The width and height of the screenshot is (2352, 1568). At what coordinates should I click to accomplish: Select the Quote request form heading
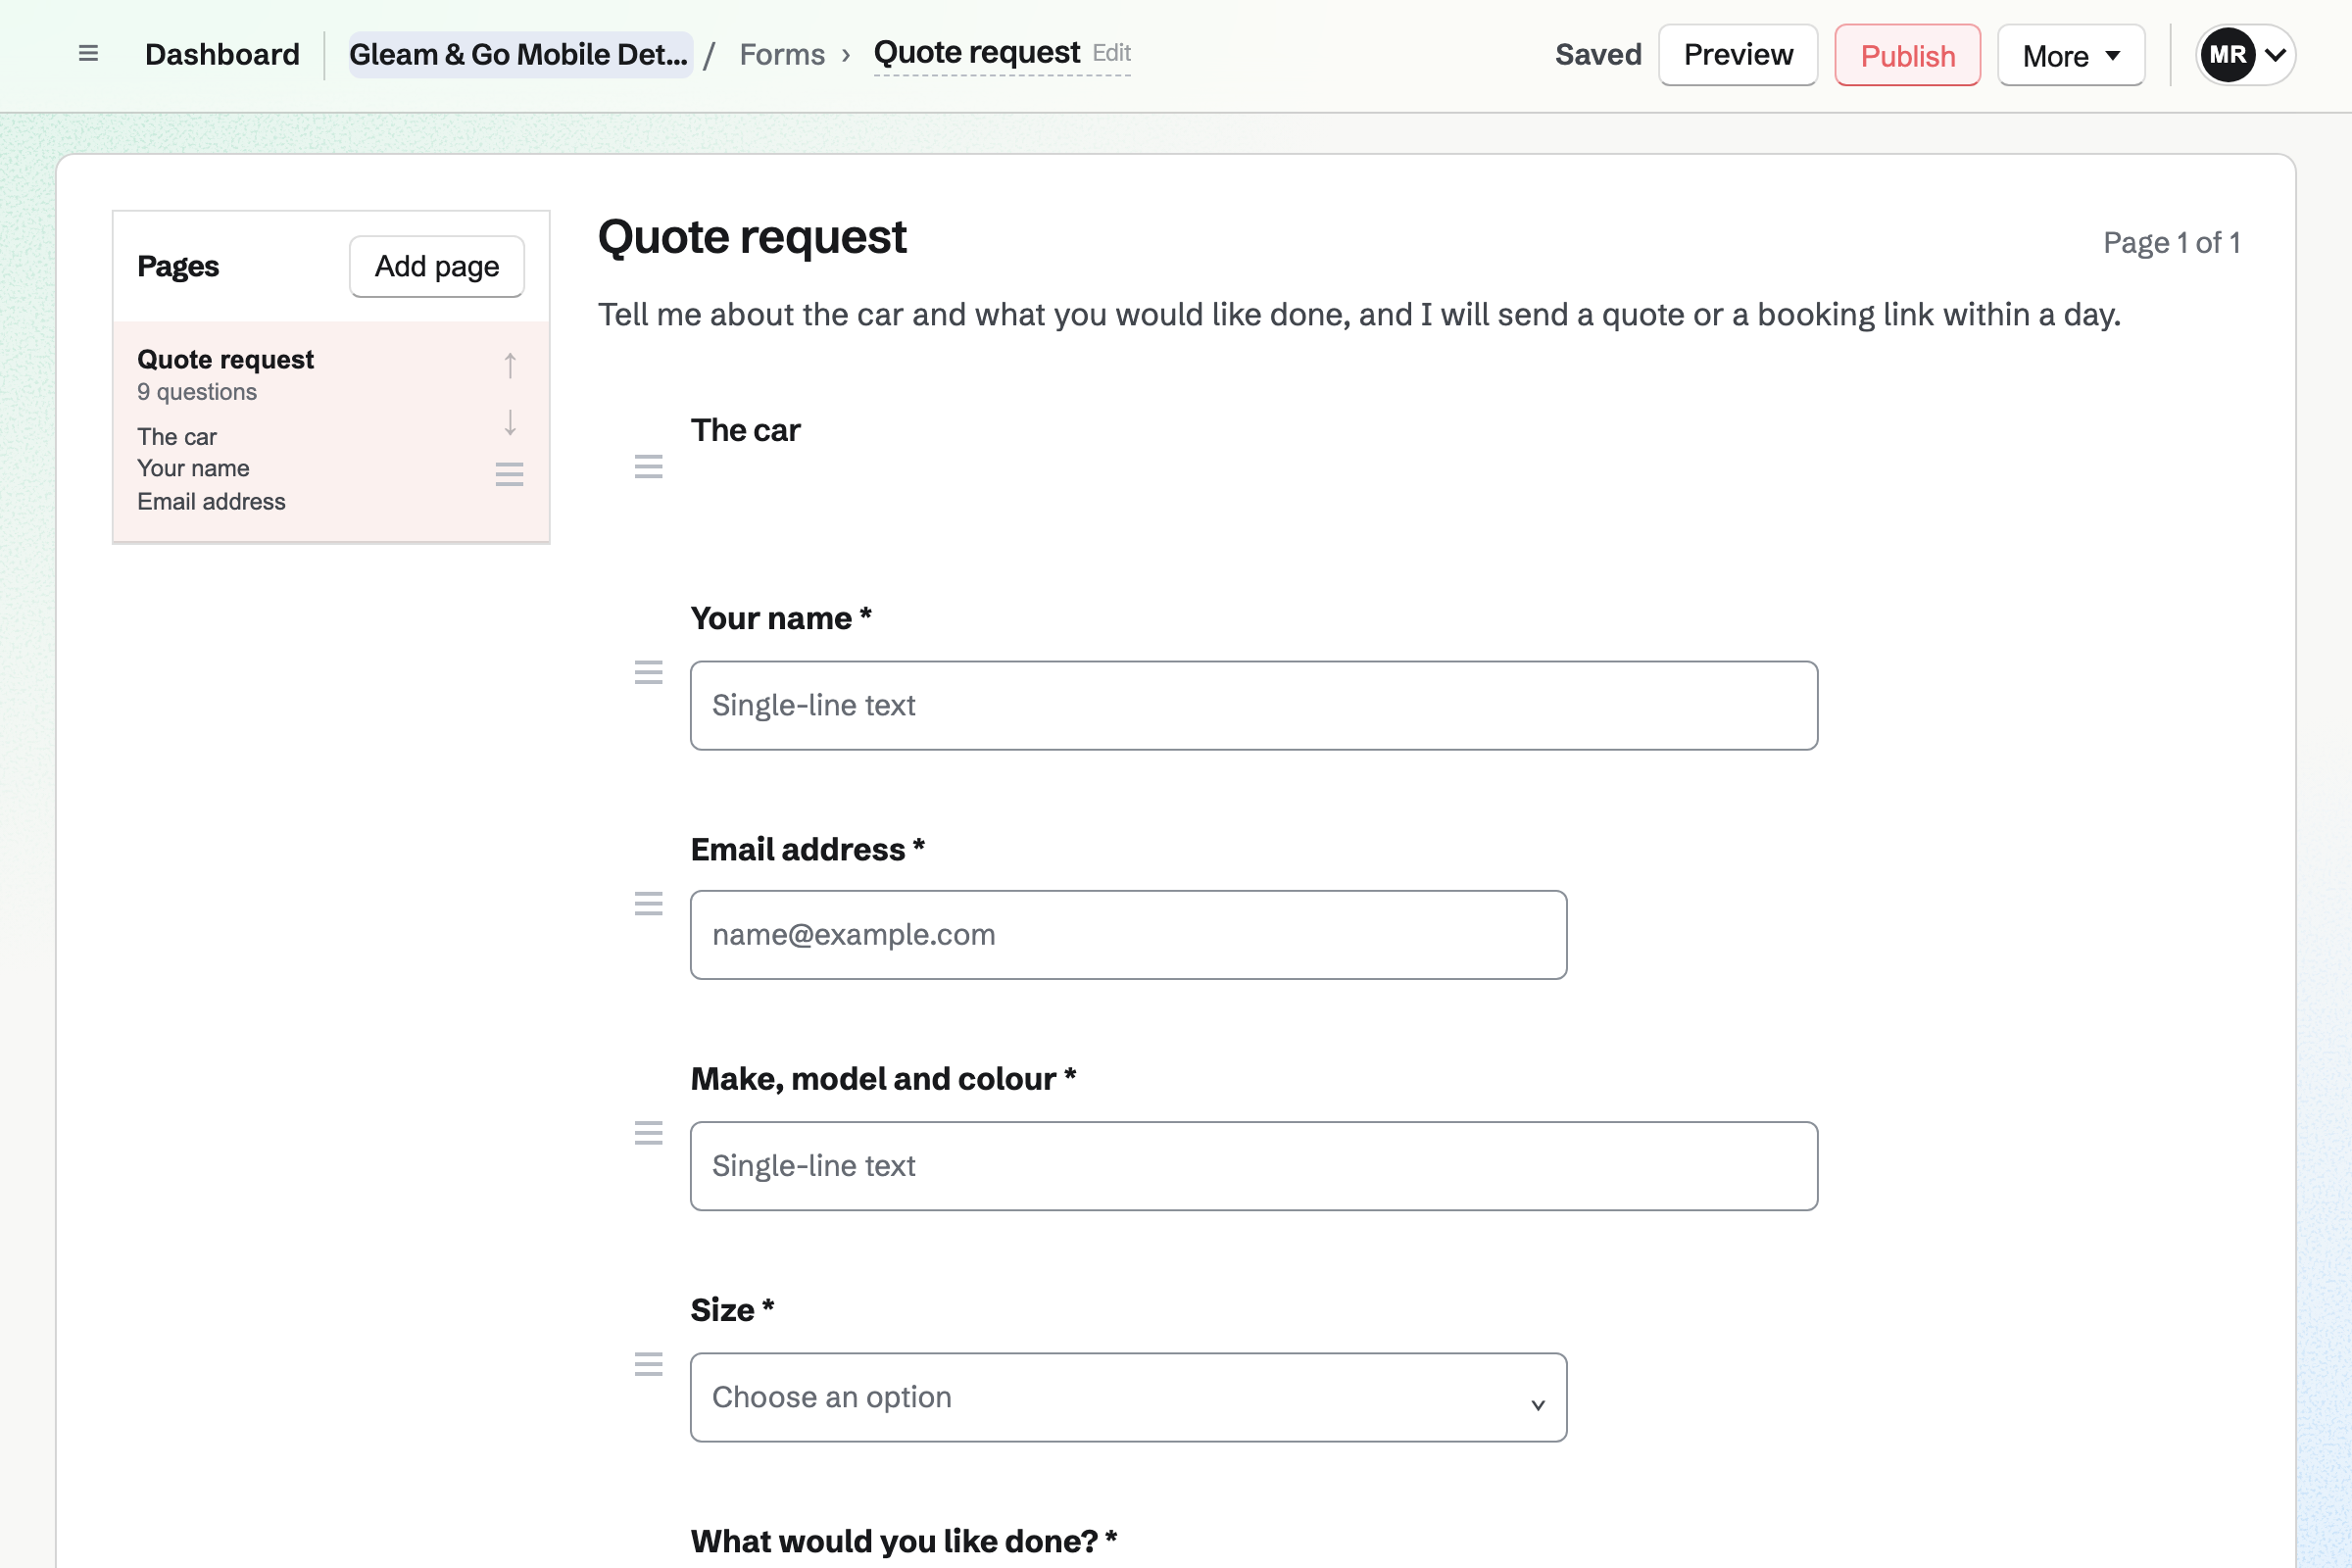tap(752, 237)
